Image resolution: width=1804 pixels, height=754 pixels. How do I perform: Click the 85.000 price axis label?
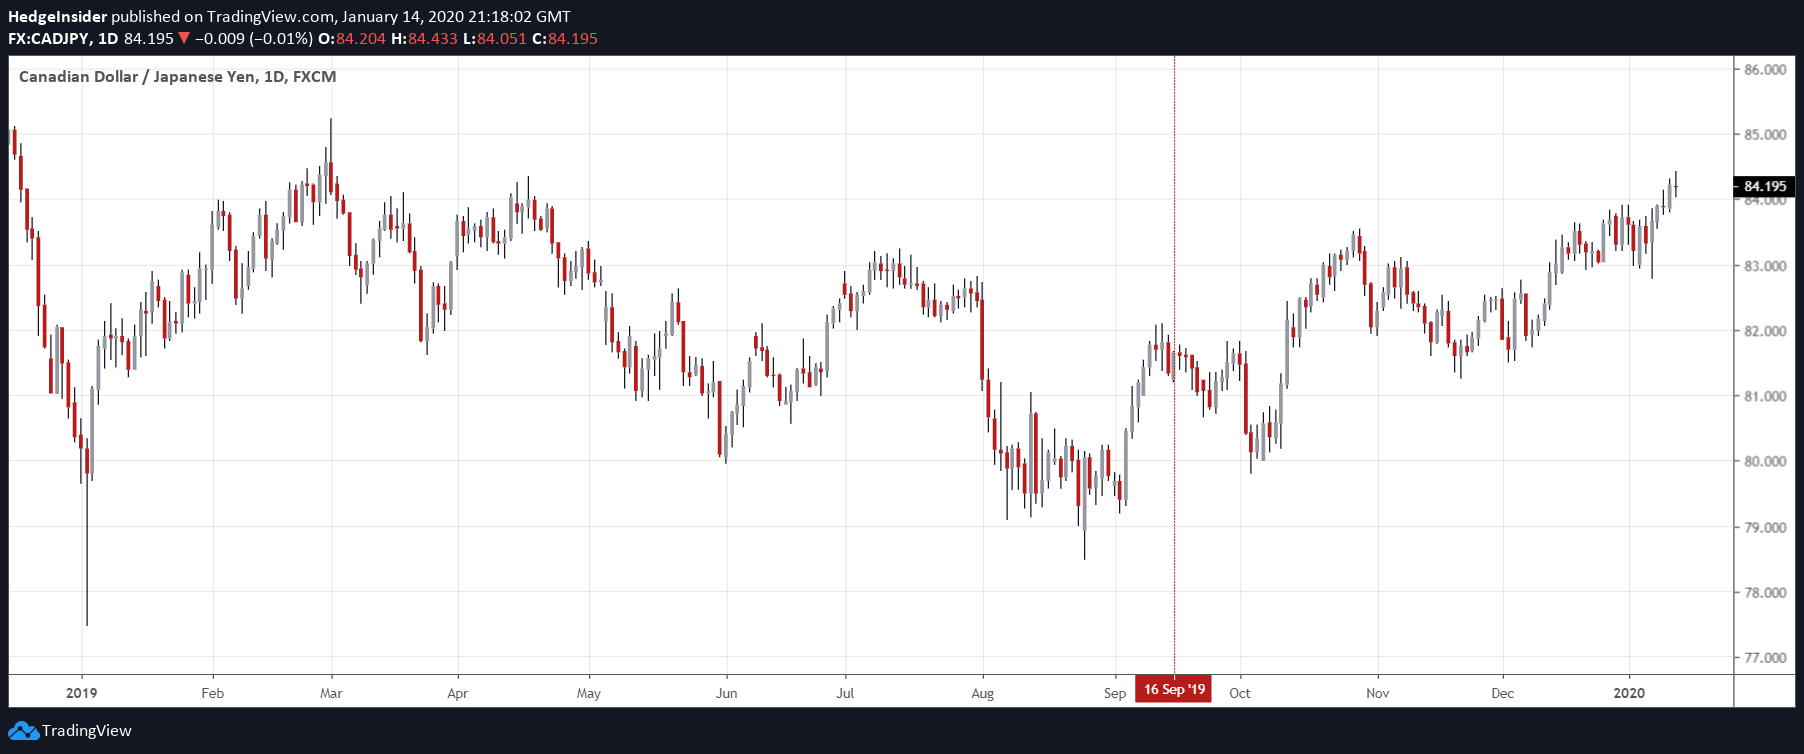[1765, 135]
